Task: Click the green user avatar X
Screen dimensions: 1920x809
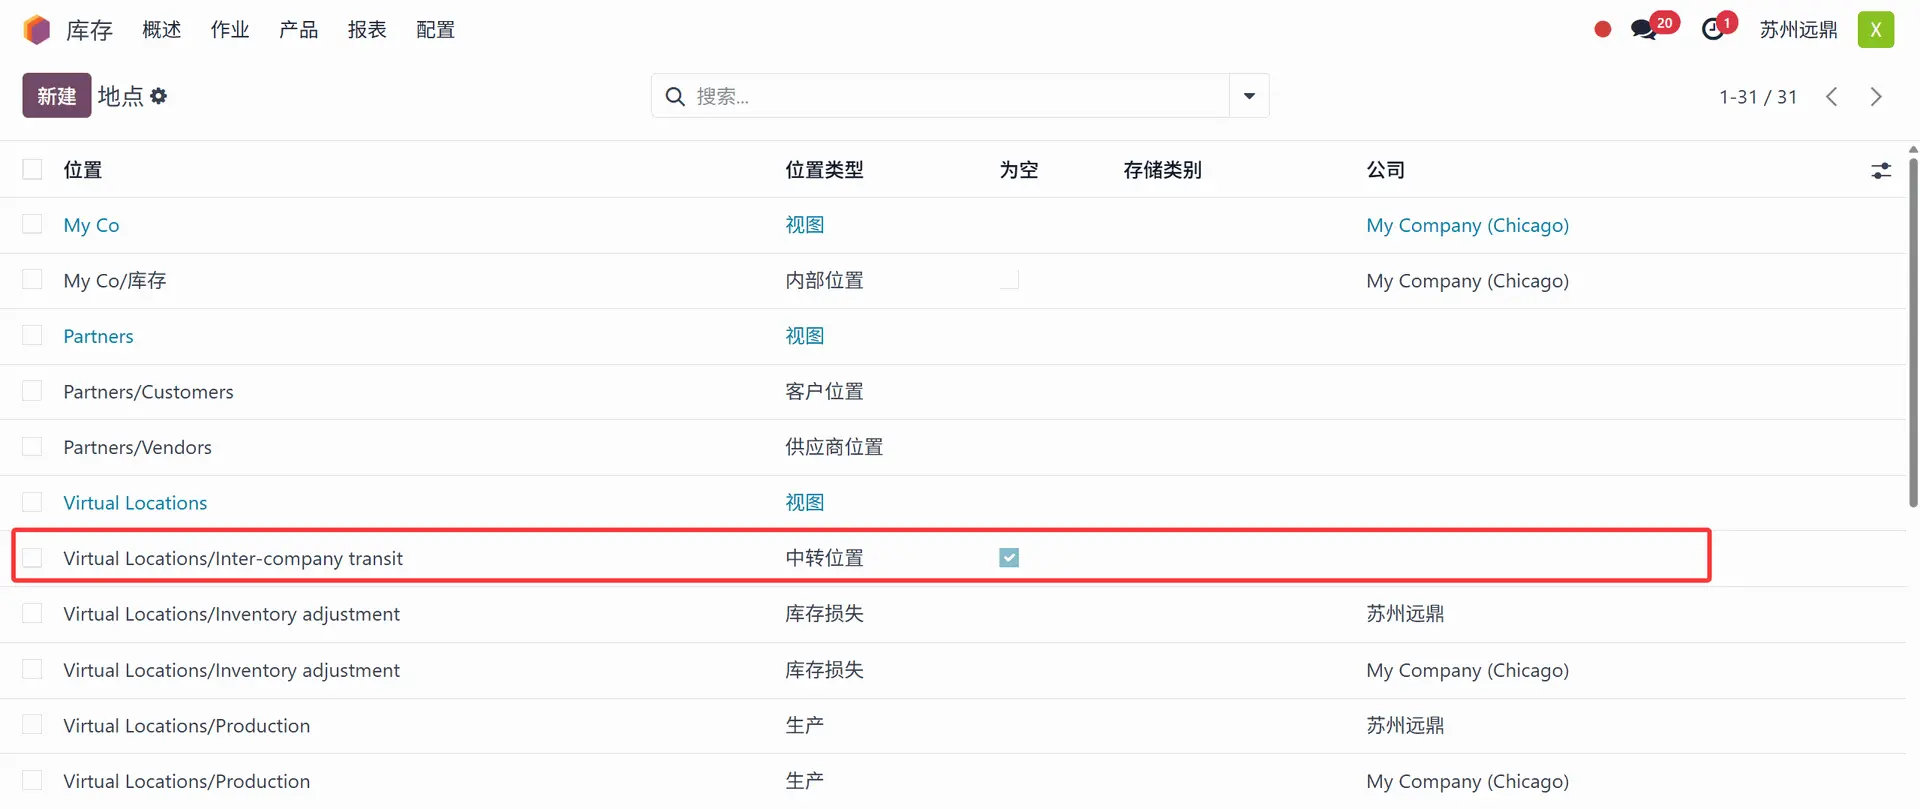Action: pos(1875,30)
